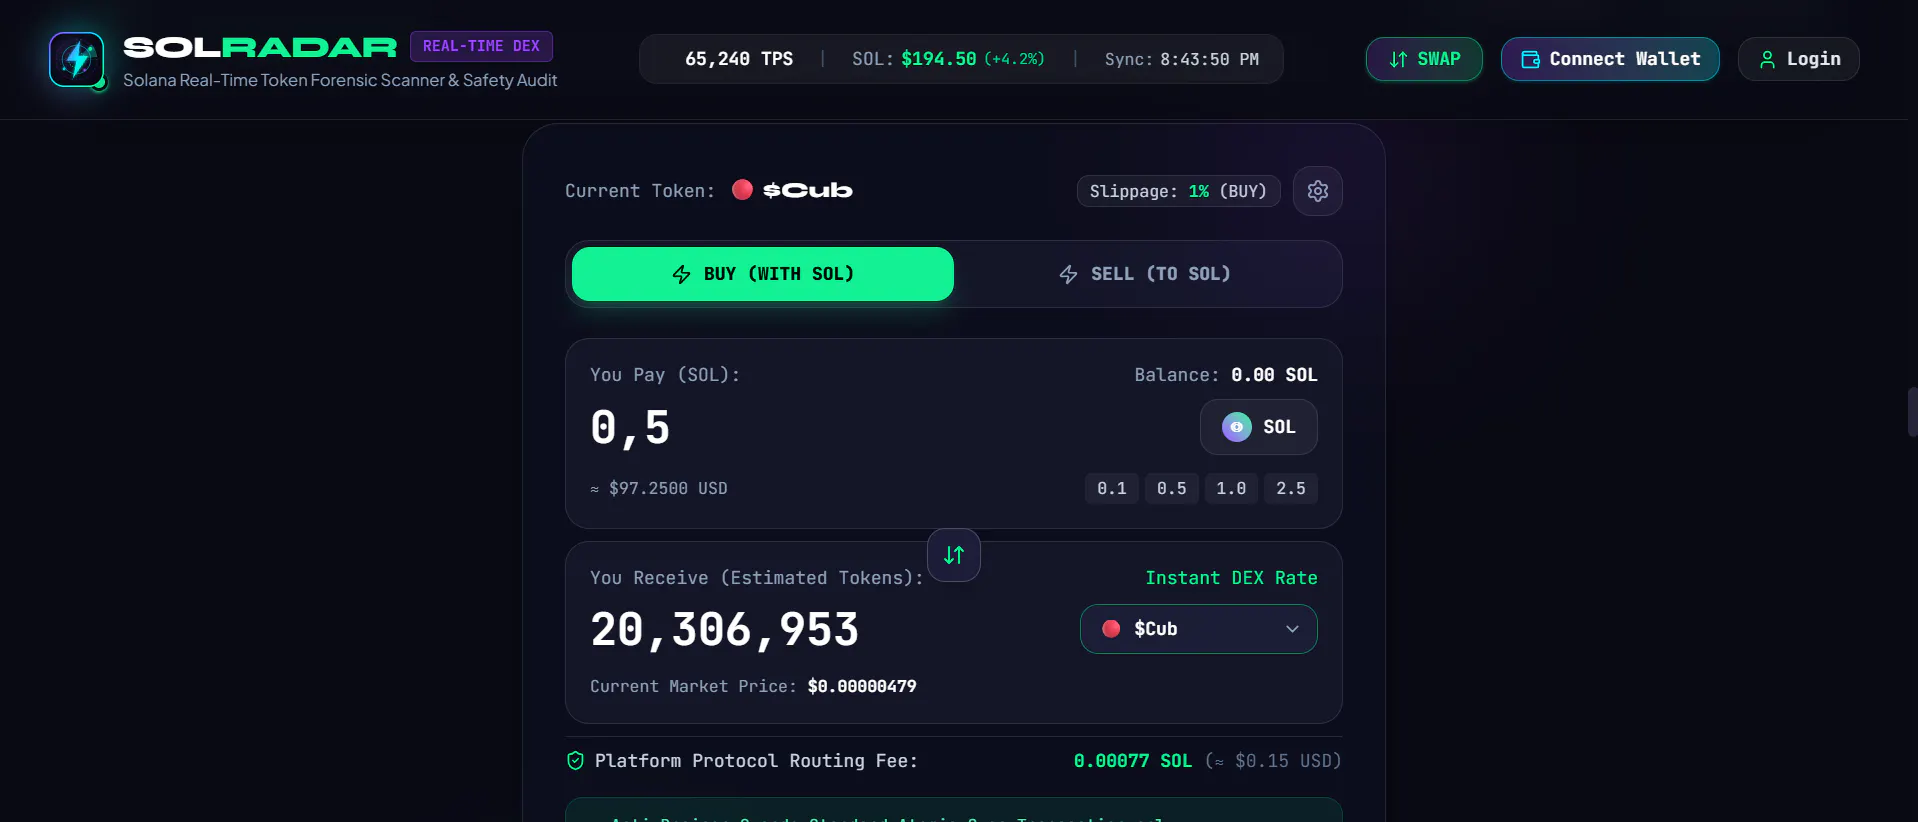1918x822 pixels.
Task: Open the SWAP tab in header
Action: coord(1424,59)
